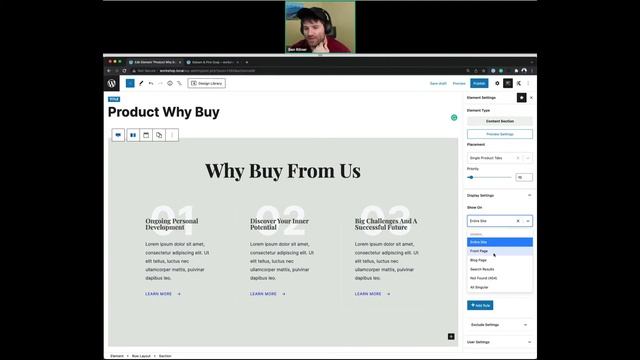The width and height of the screenshot is (640, 360).
Task: Open block toolbar more options
Action: (x=172, y=135)
